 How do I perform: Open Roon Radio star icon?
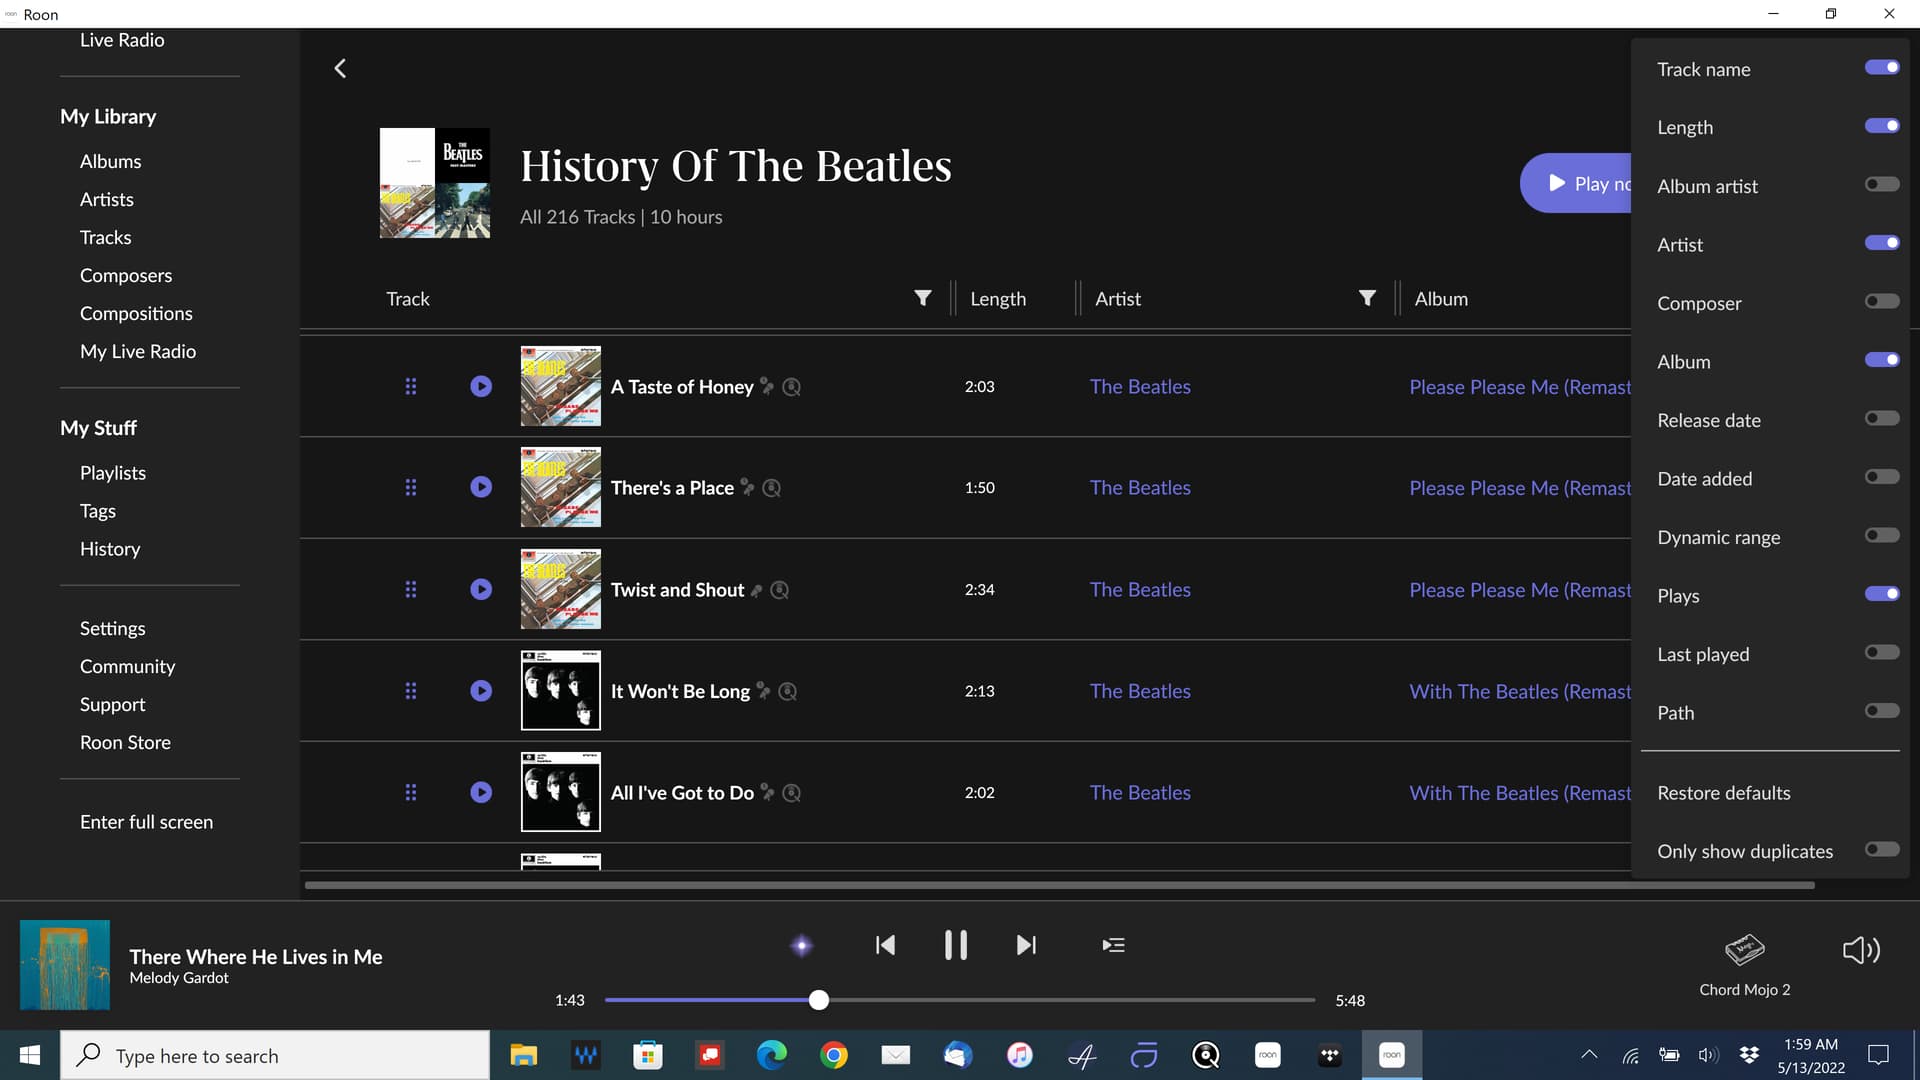(801, 945)
